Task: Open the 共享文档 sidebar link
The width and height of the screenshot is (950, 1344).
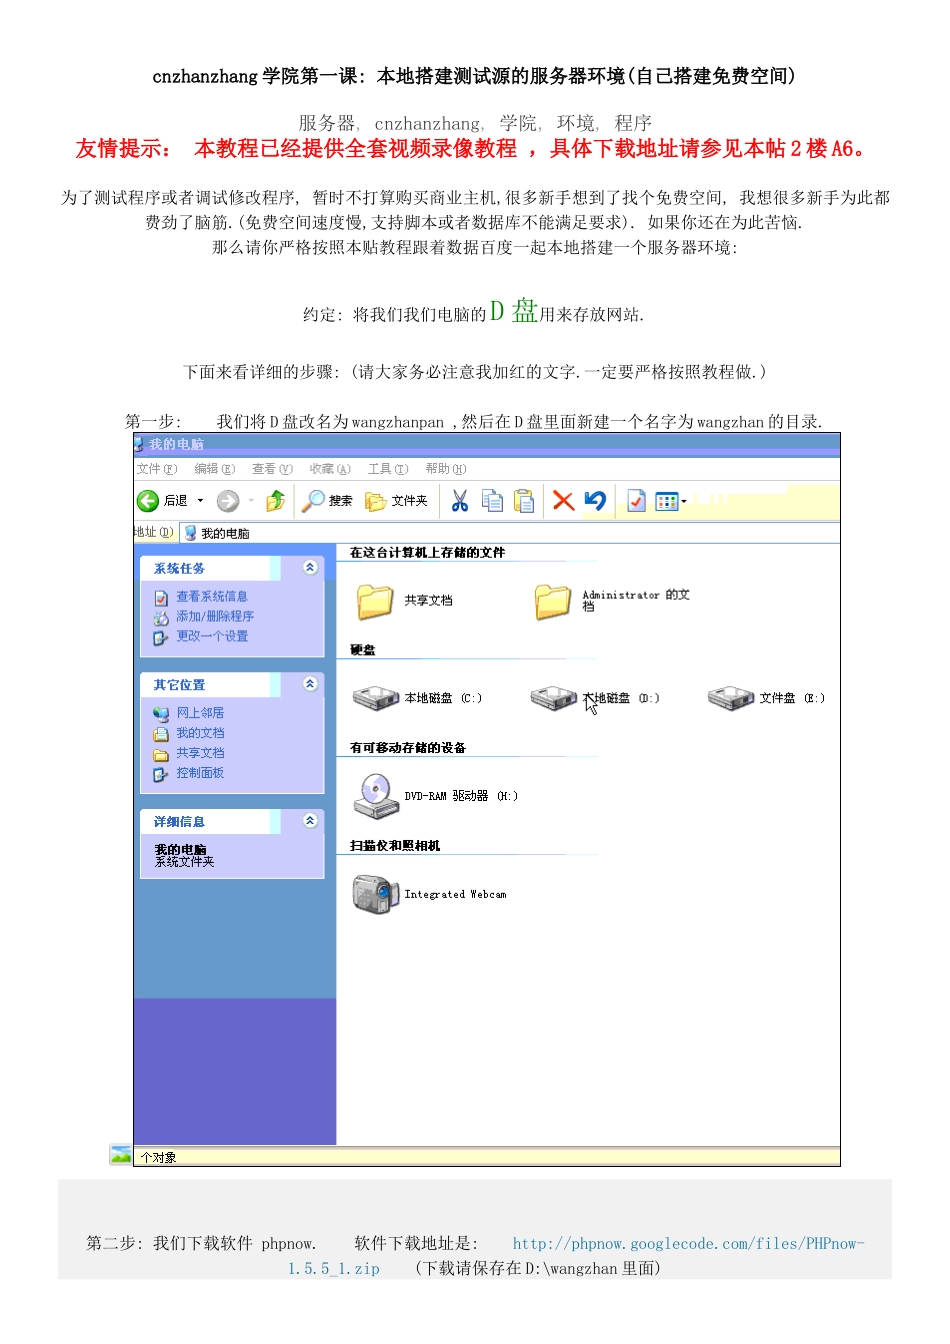Action: pyautogui.click(x=200, y=753)
